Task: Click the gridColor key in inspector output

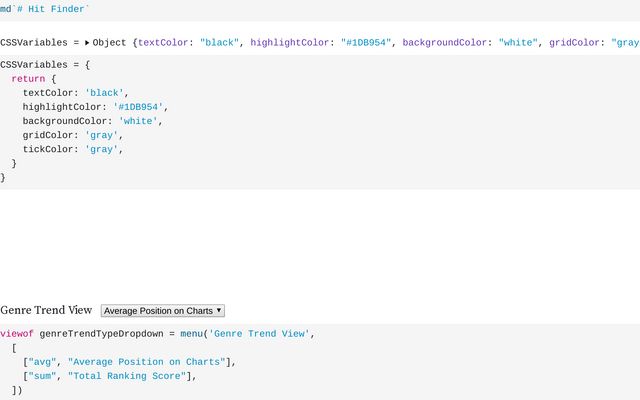Action: 574,43
